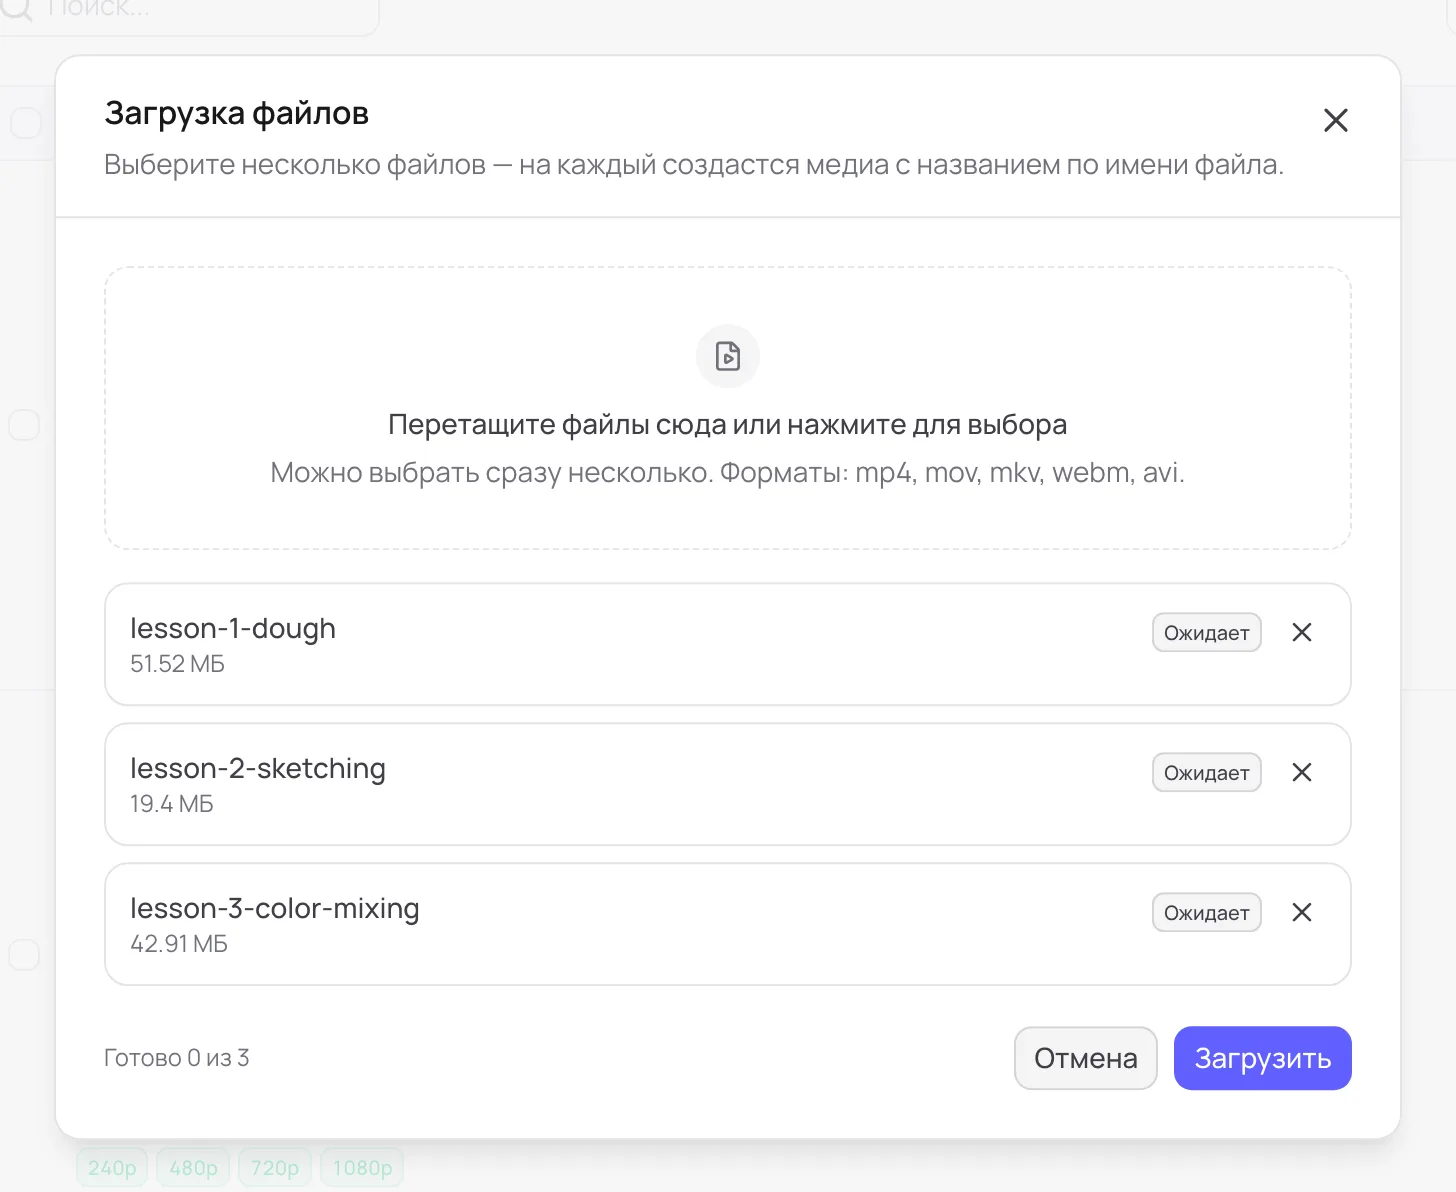Select the lesson-1-dough file name

pos(233,628)
